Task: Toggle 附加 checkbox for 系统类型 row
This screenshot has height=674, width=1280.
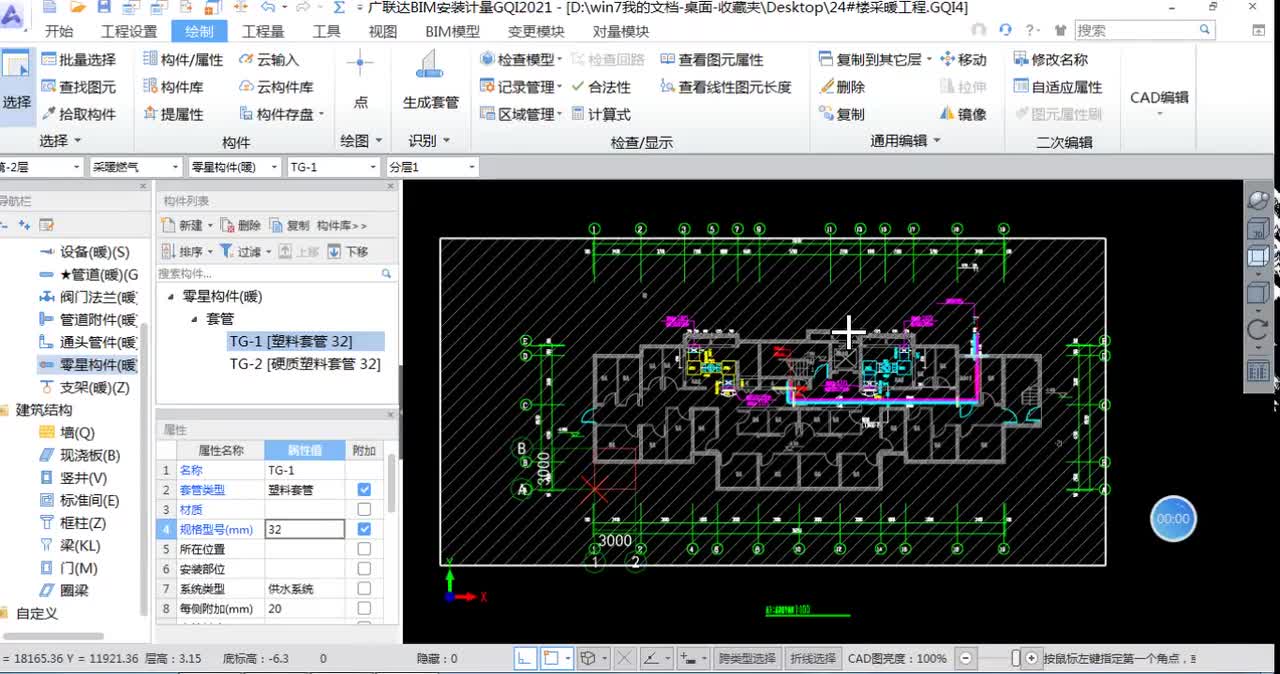Action: 364,589
